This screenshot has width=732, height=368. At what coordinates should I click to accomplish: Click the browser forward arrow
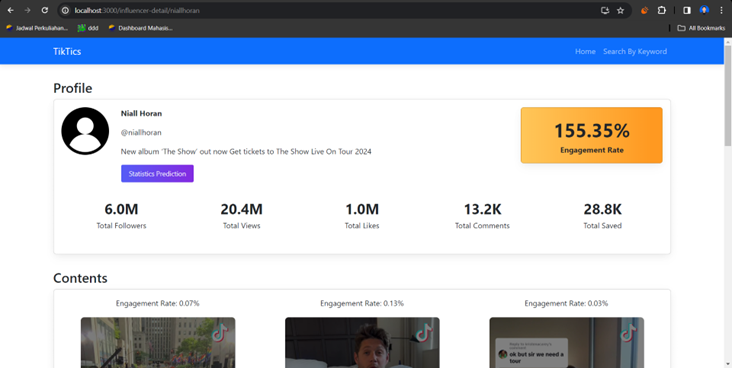coord(28,10)
